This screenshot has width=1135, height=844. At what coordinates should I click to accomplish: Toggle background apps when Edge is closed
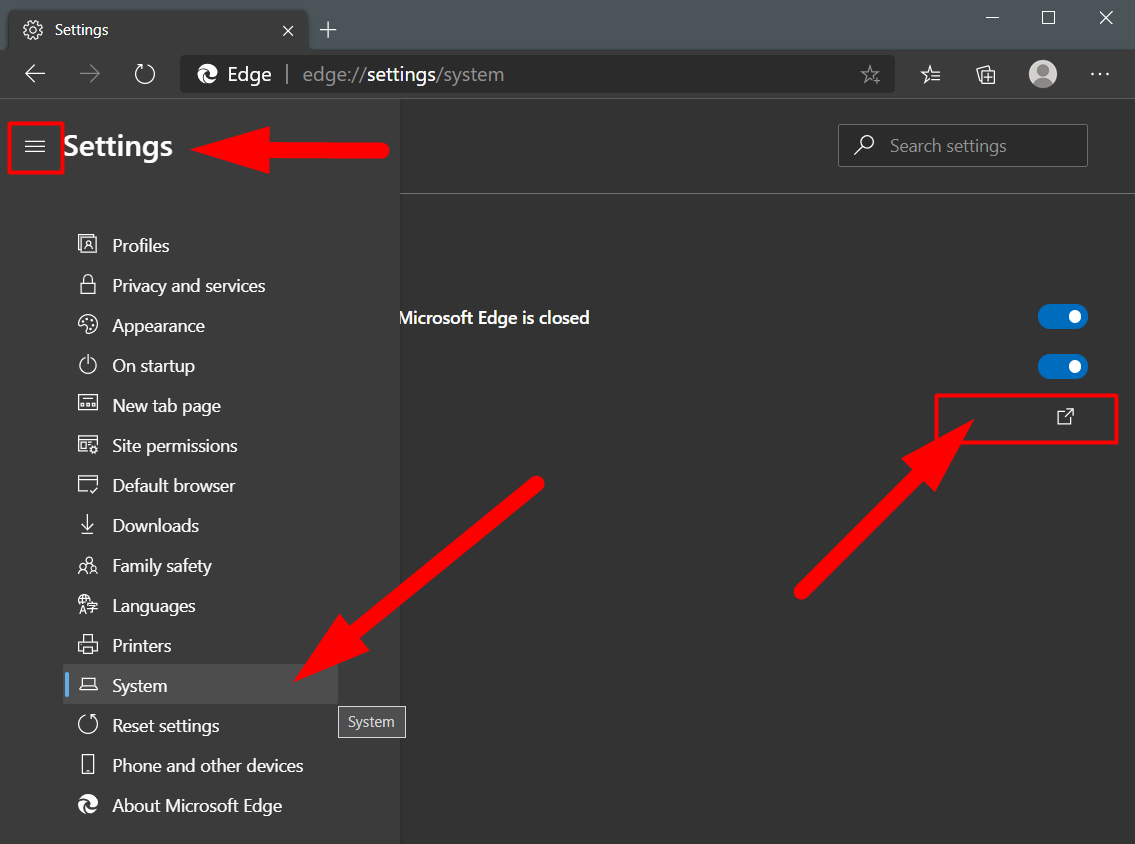point(1062,317)
